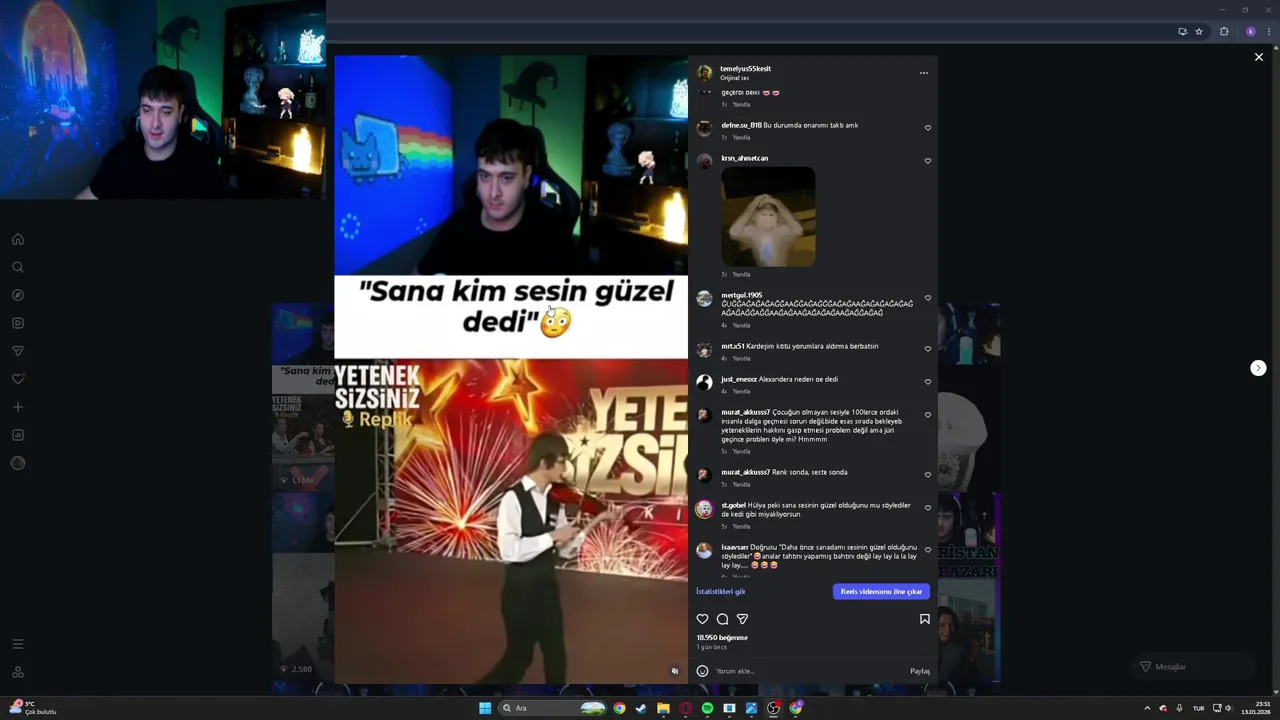The width and height of the screenshot is (1280, 720).
Task: Open the GIF in krsn_ahmetcan's comment
Action: (x=768, y=217)
